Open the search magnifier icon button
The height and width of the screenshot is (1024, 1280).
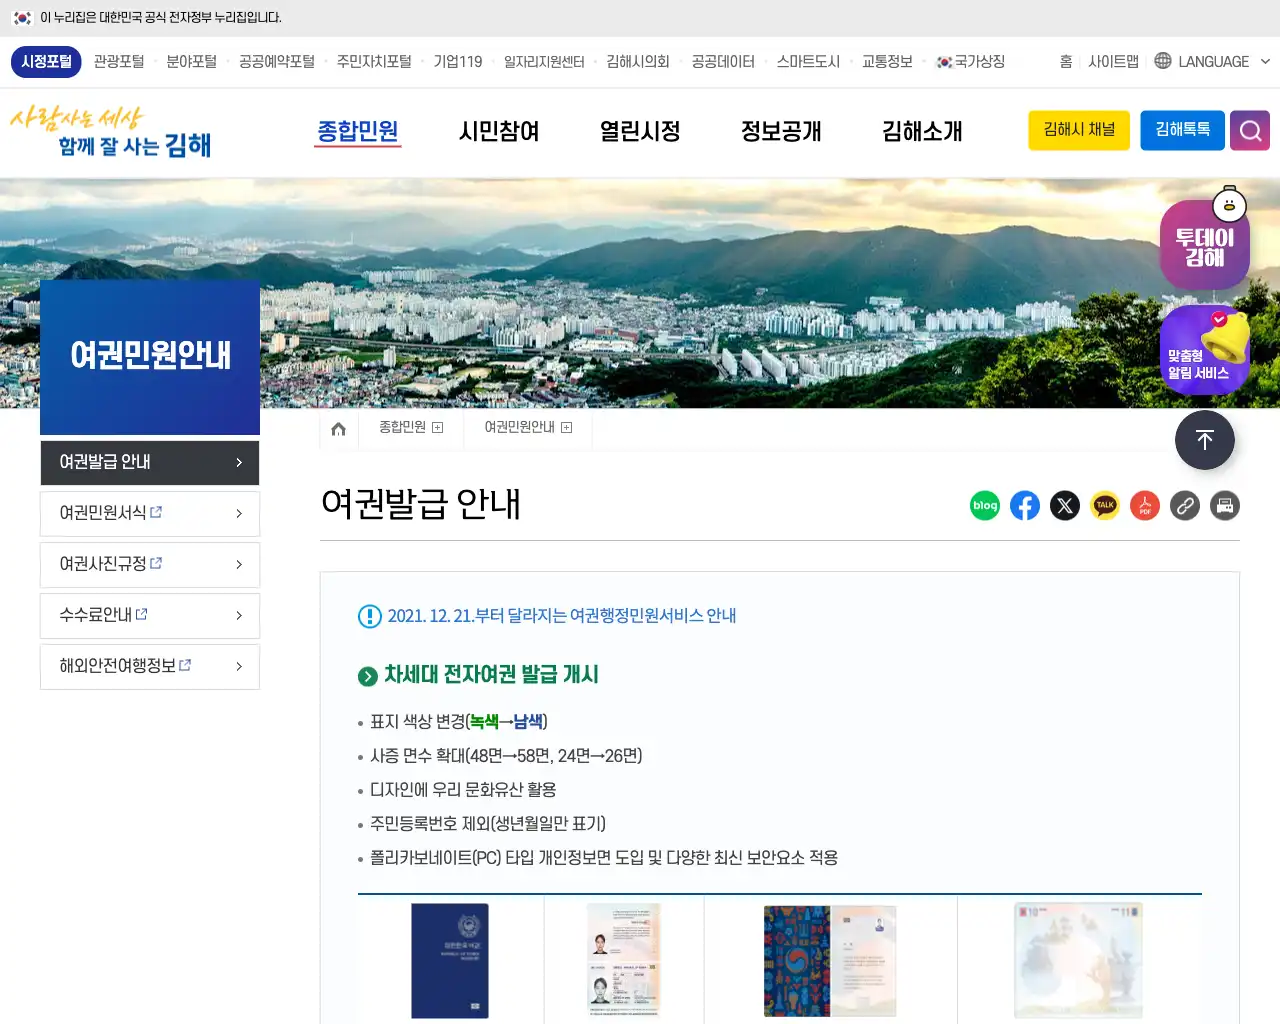tap(1250, 131)
